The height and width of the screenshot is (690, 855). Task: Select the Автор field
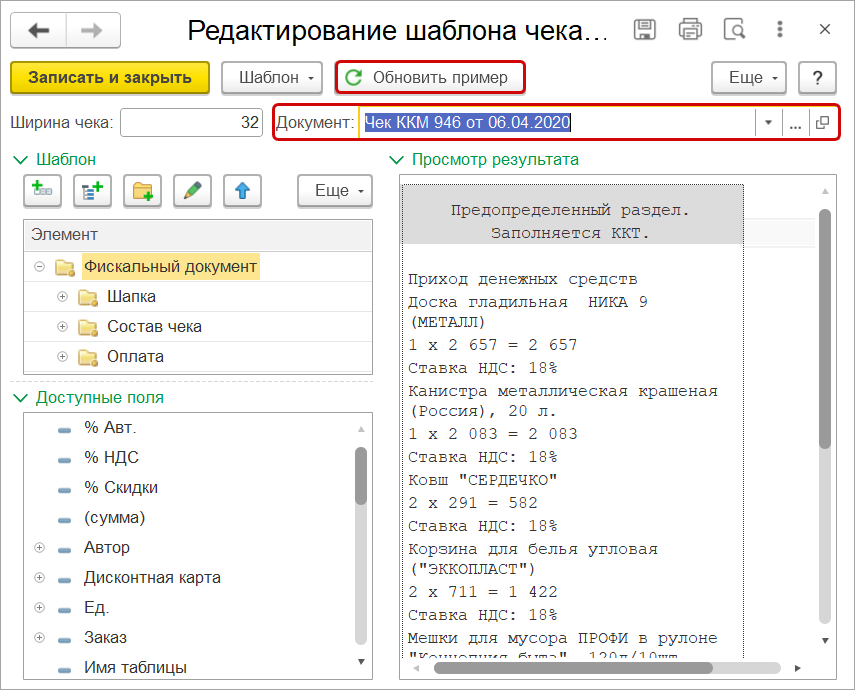[x=107, y=548]
